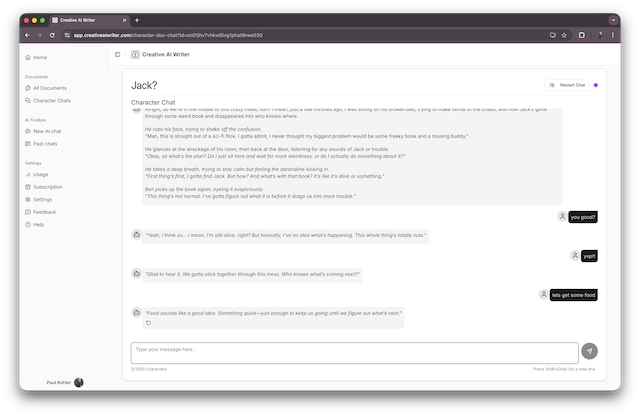Click bot avatar beside 'Yeah, I think so' reply
The height and width of the screenshot is (416, 640).
tap(136, 235)
